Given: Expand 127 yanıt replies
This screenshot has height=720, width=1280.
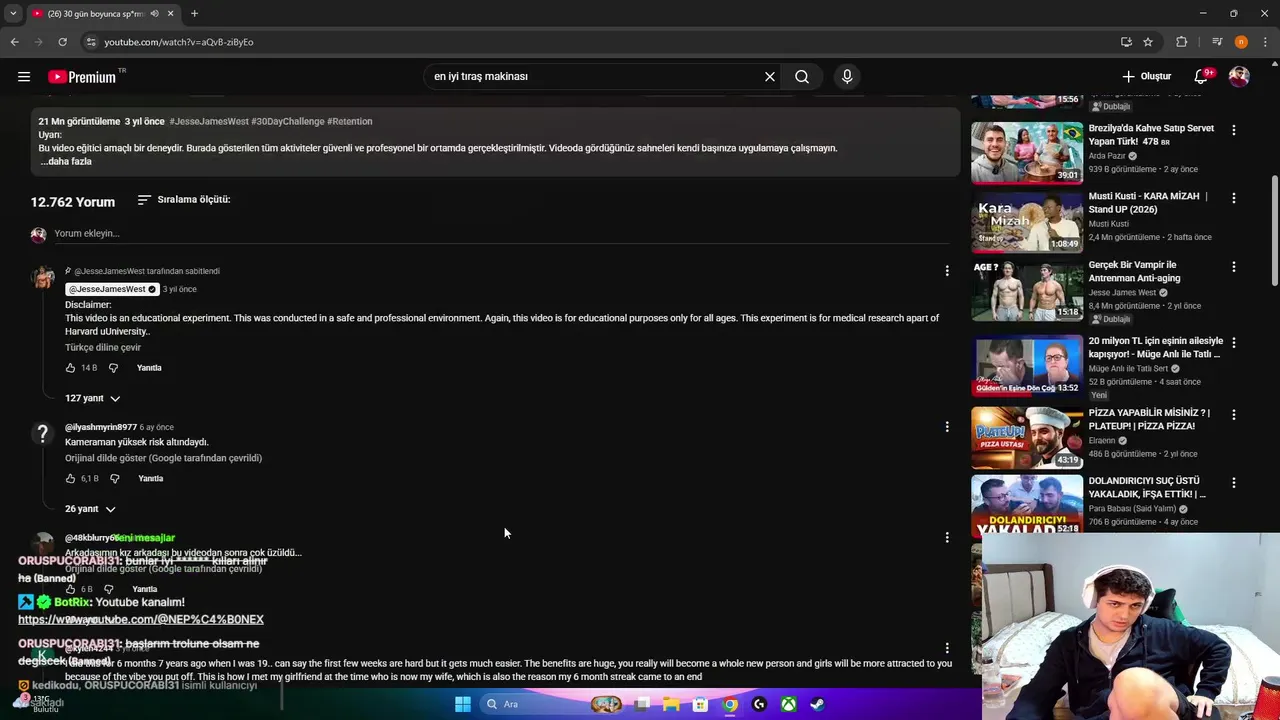Looking at the screenshot, I should coord(92,398).
